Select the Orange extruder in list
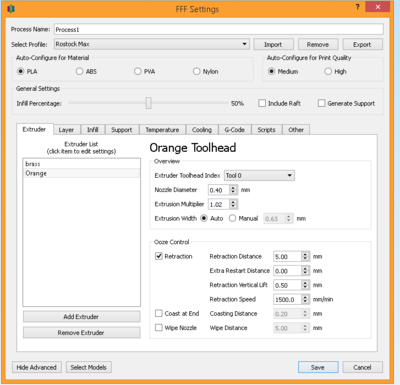This screenshot has height=385, width=400. click(x=81, y=173)
